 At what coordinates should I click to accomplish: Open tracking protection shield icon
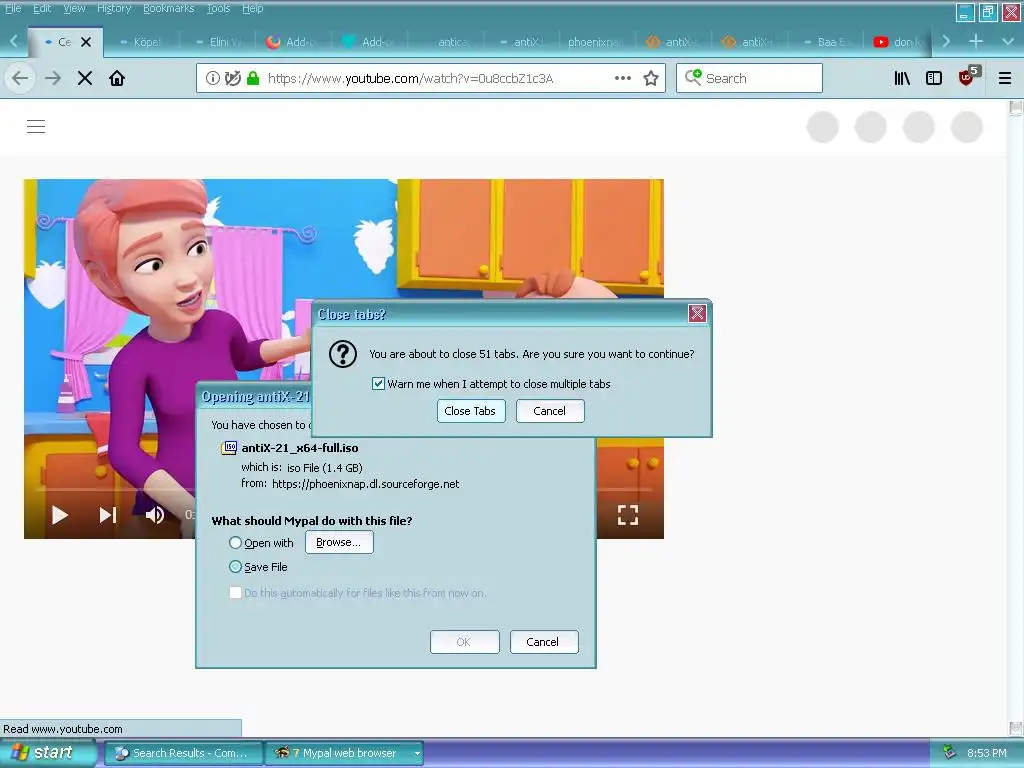coord(232,78)
